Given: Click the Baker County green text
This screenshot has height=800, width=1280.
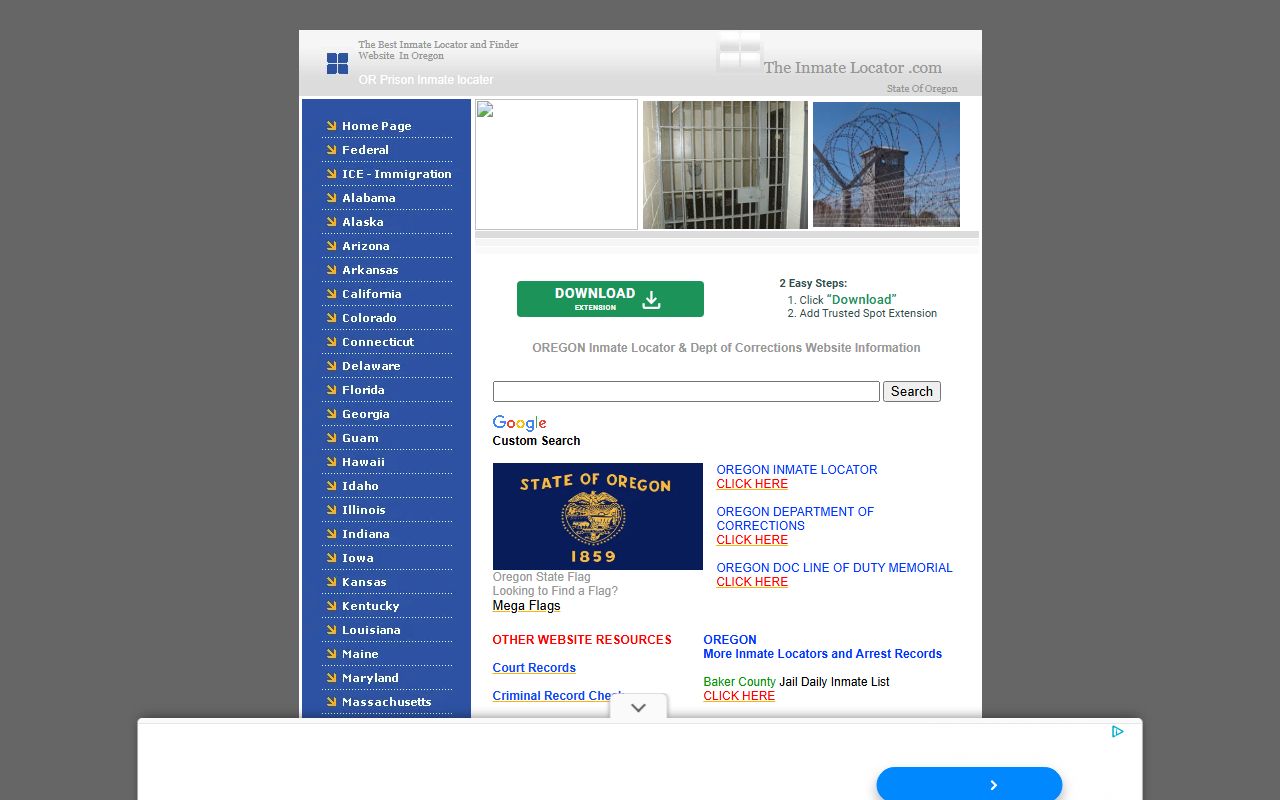Looking at the screenshot, I should (x=739, y=682).
